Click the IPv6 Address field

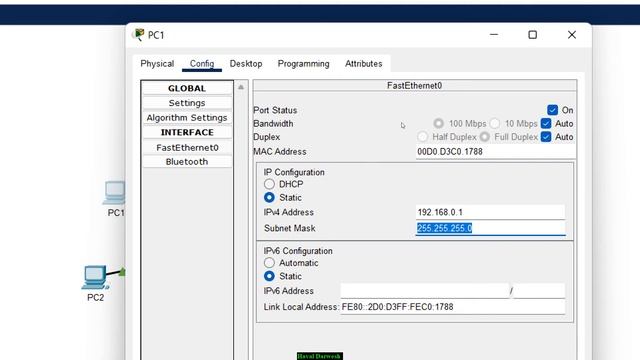coord(424,291)
